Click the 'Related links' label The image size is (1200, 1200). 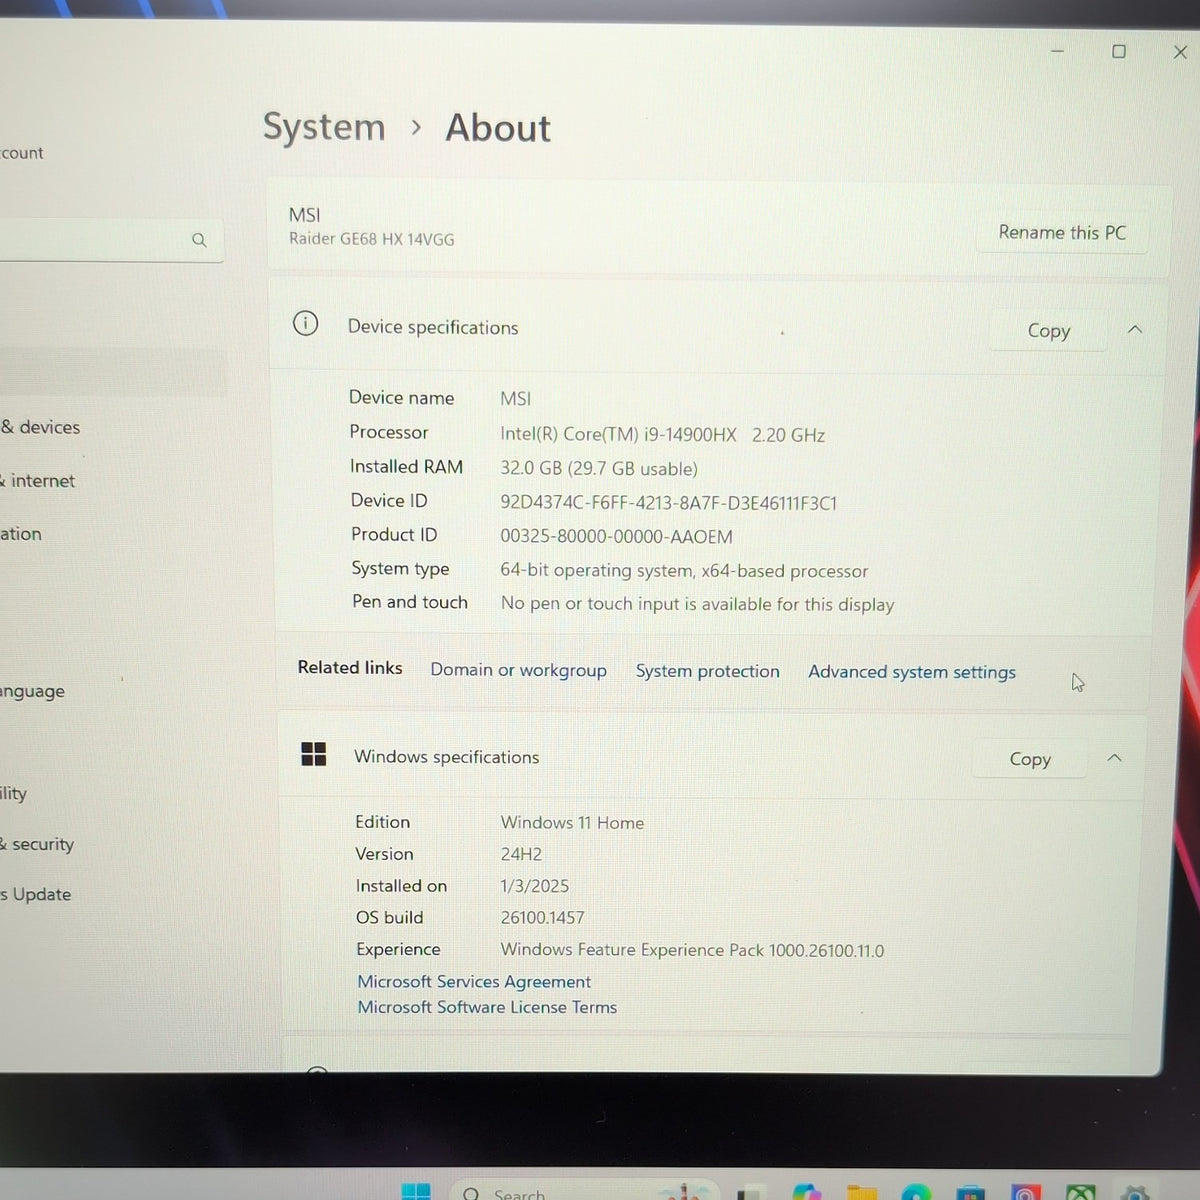pyautogui.click(x=350, y=667)
